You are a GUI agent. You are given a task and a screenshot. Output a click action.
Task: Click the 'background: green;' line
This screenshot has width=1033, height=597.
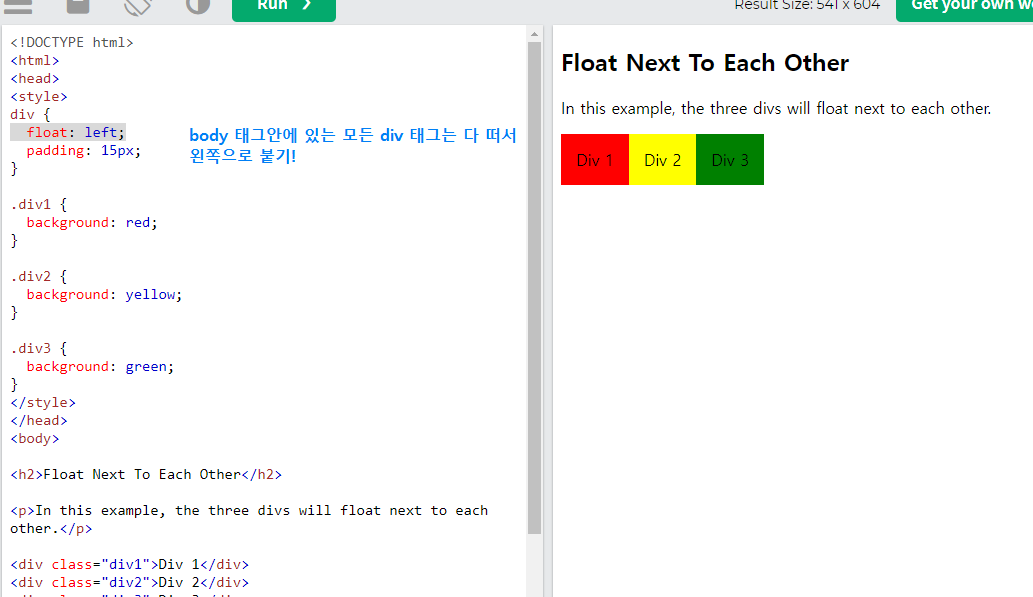click(x=100, y=366)
